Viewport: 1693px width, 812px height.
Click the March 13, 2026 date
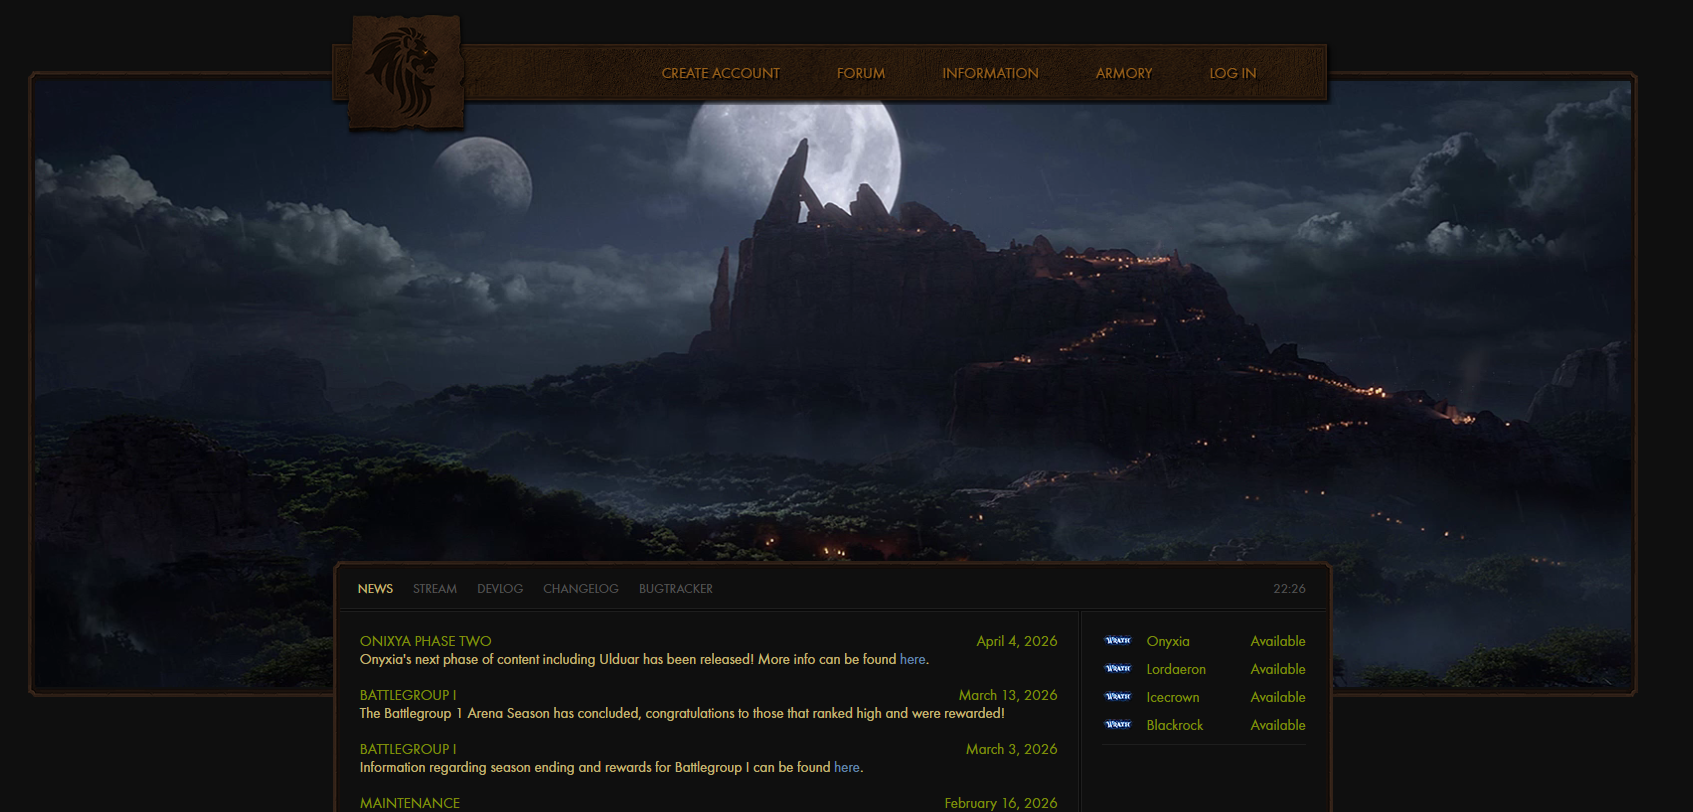point(1008,695)
